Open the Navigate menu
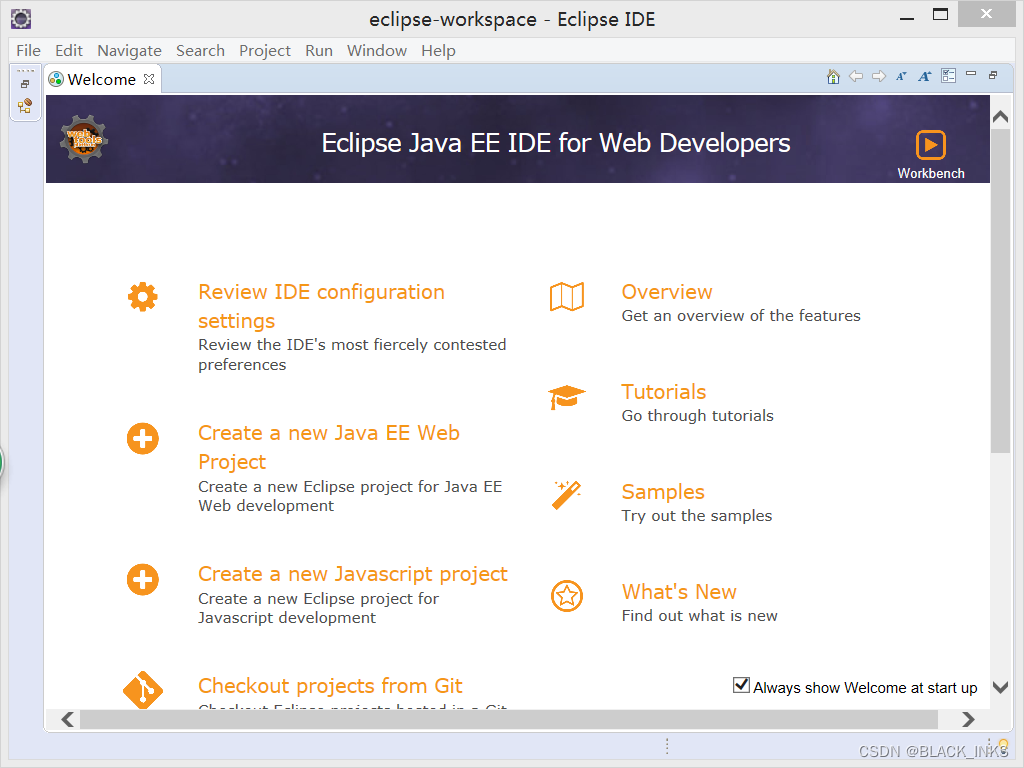Screen dimensions: 1024x768 129,51
